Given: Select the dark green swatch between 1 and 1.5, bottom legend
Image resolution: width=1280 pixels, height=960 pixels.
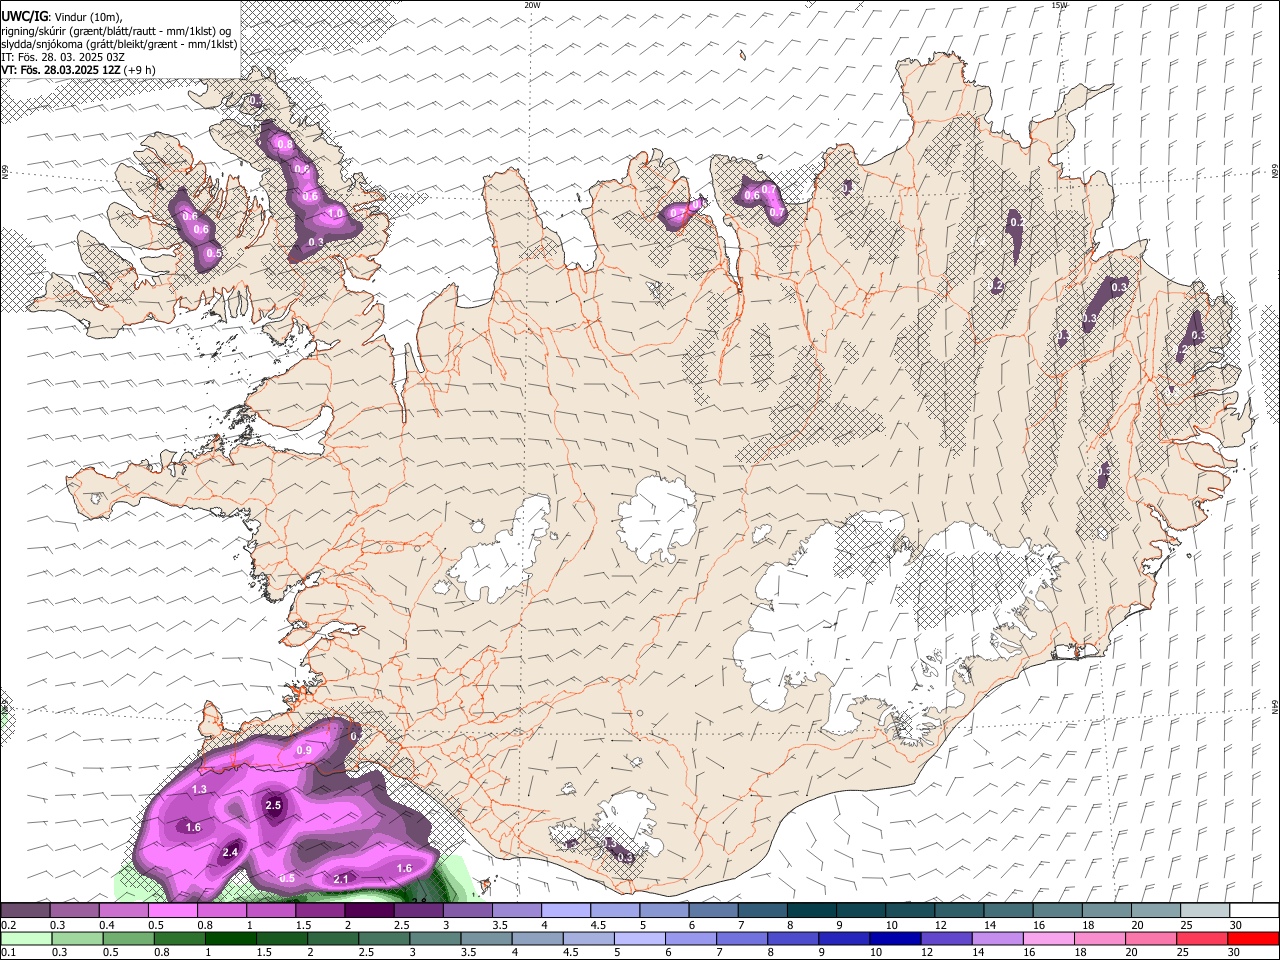Looking at the screenshot, I should coord(230,938).
